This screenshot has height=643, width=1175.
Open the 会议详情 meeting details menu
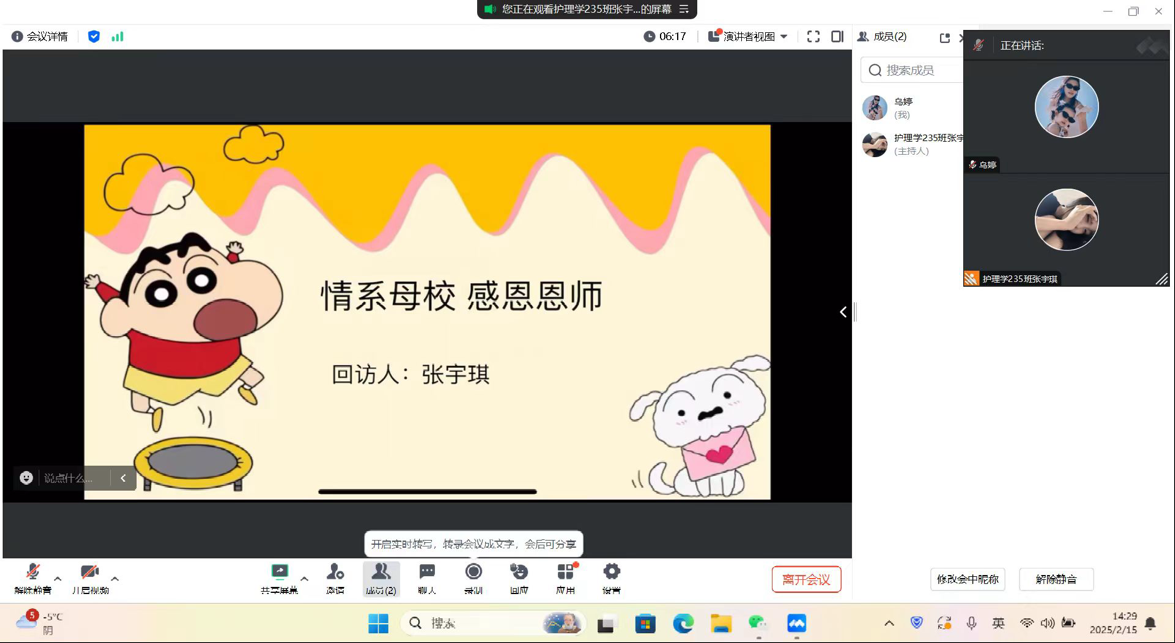click(x=40, y=37)
